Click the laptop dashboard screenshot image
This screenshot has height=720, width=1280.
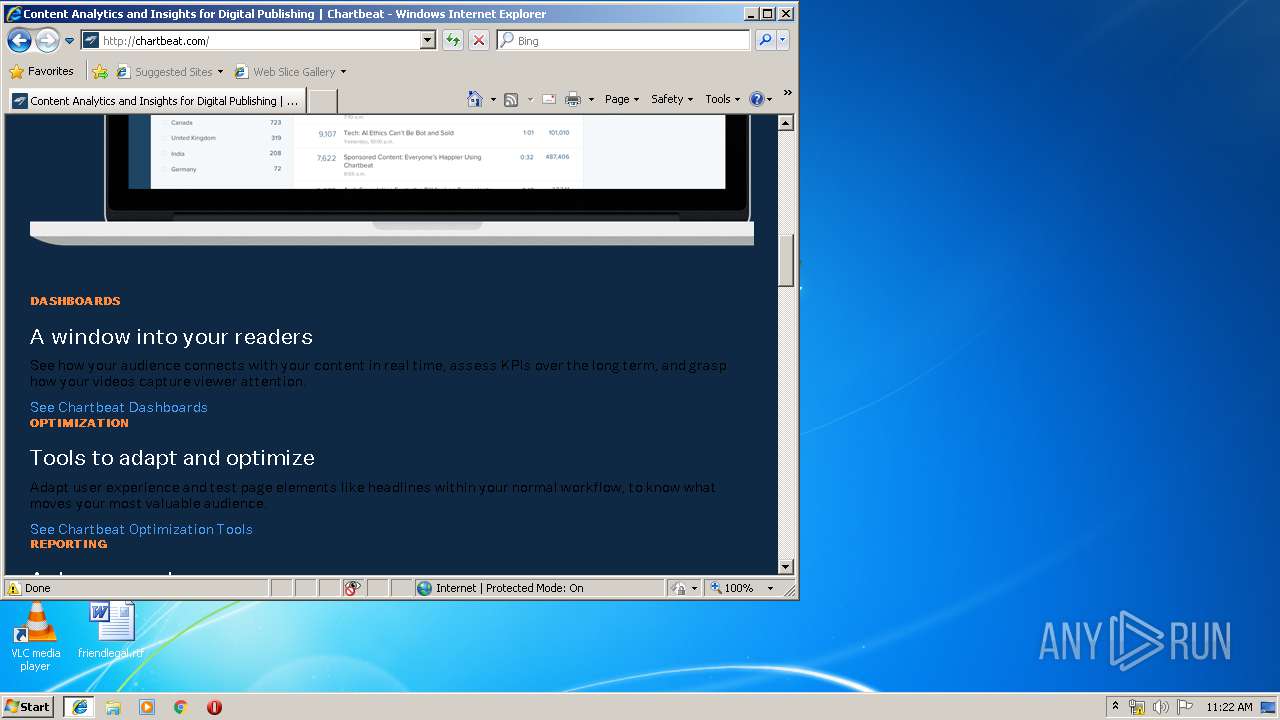(x=392, y=178)
